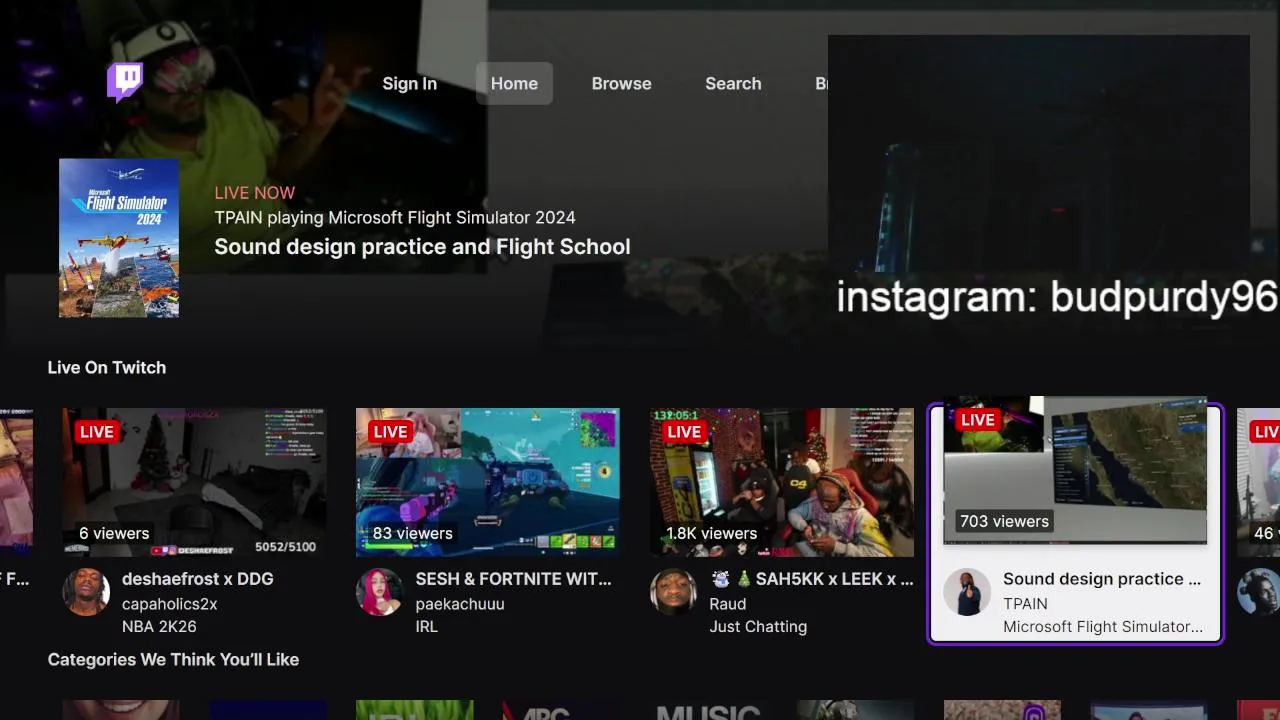
Task: Click the LIVE badge on paekachuuu stream
Action: (390, 432)
